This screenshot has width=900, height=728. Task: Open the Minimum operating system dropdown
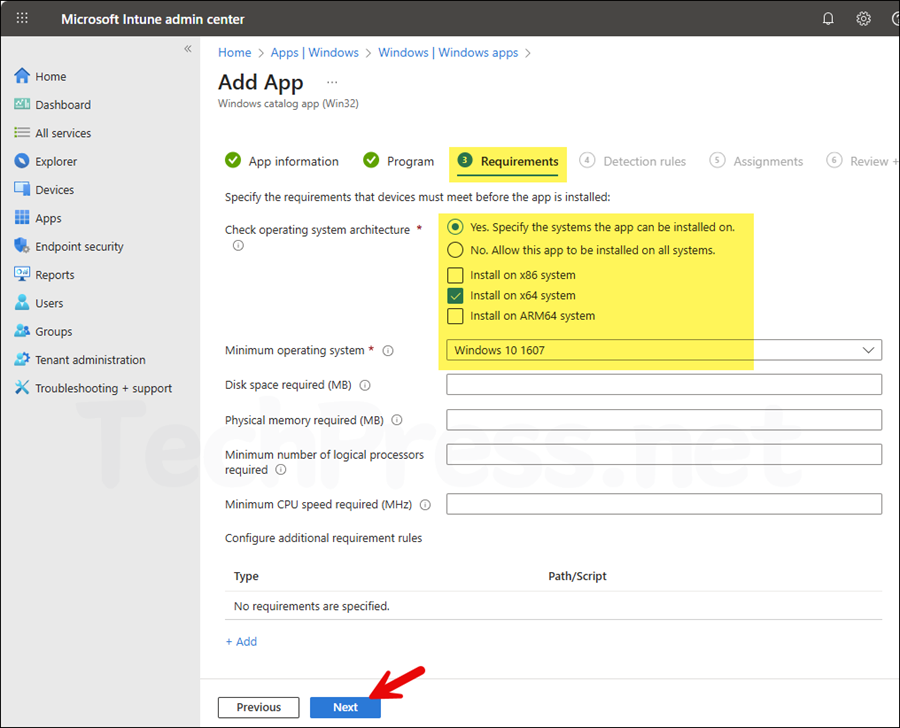664,350
